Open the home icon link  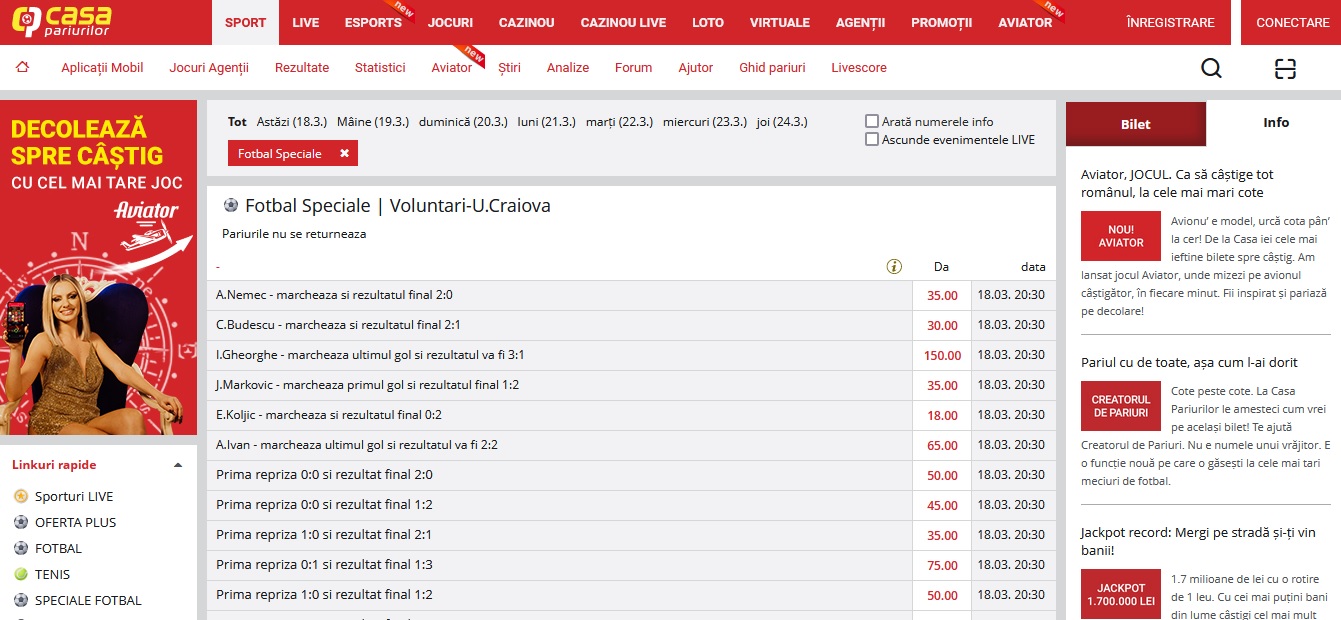coord(22,68)
